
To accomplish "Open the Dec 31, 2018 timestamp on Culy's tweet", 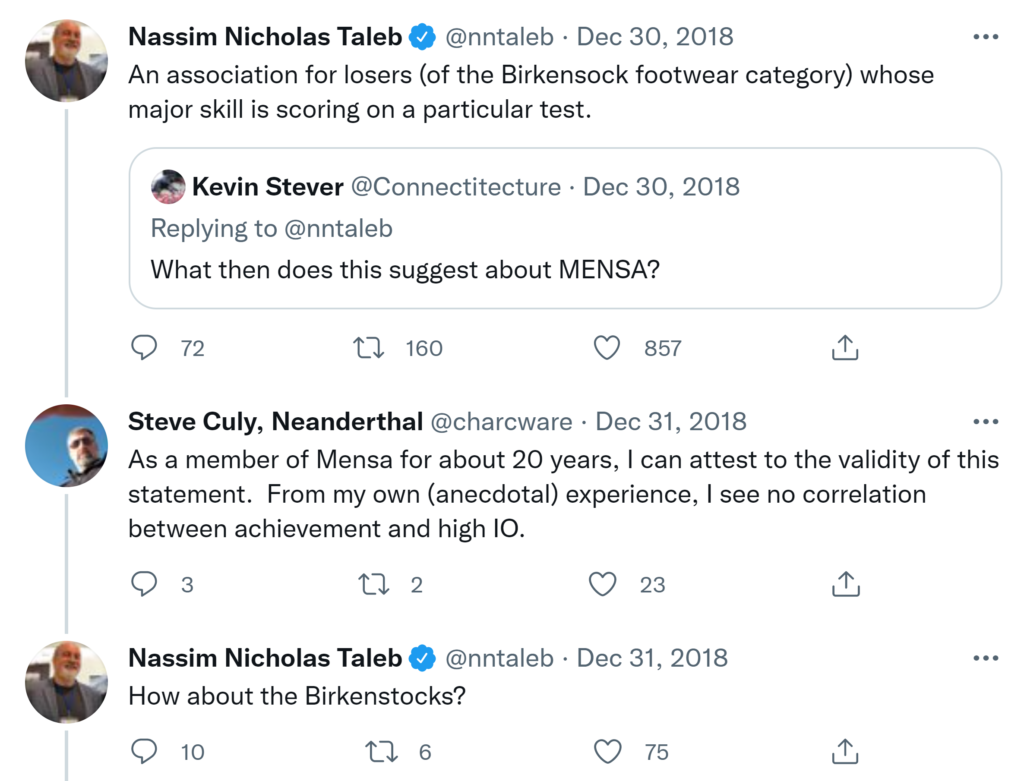I will (x=671, y=421).
